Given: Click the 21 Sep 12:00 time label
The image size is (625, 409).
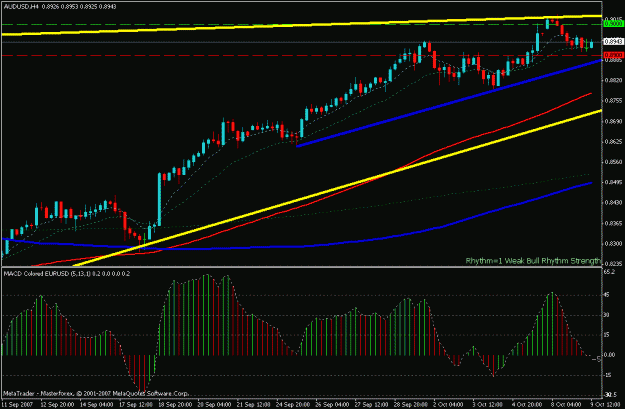Looking at the screenshot, I should (254, 404).
